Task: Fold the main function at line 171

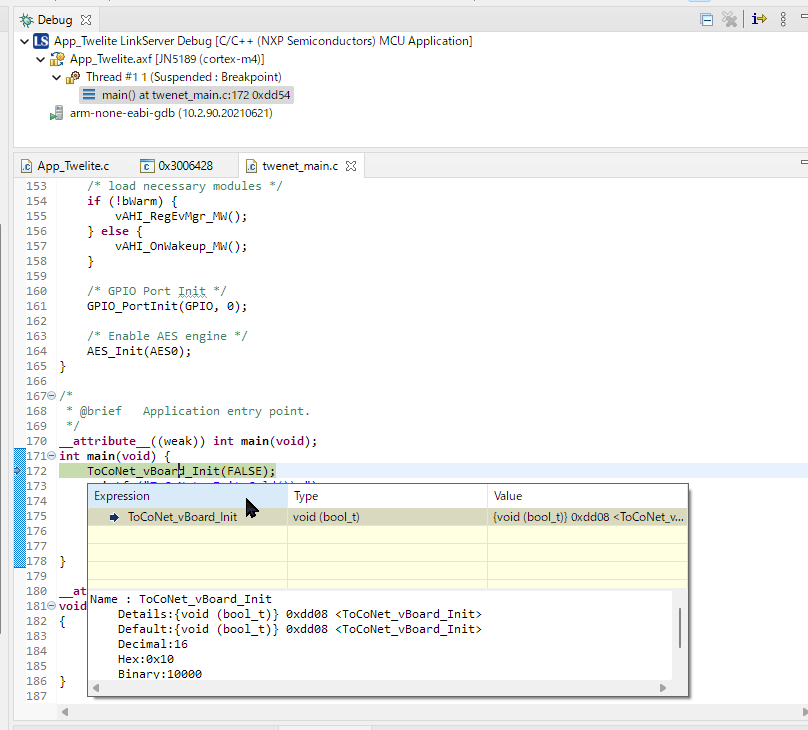Action: 52,456
